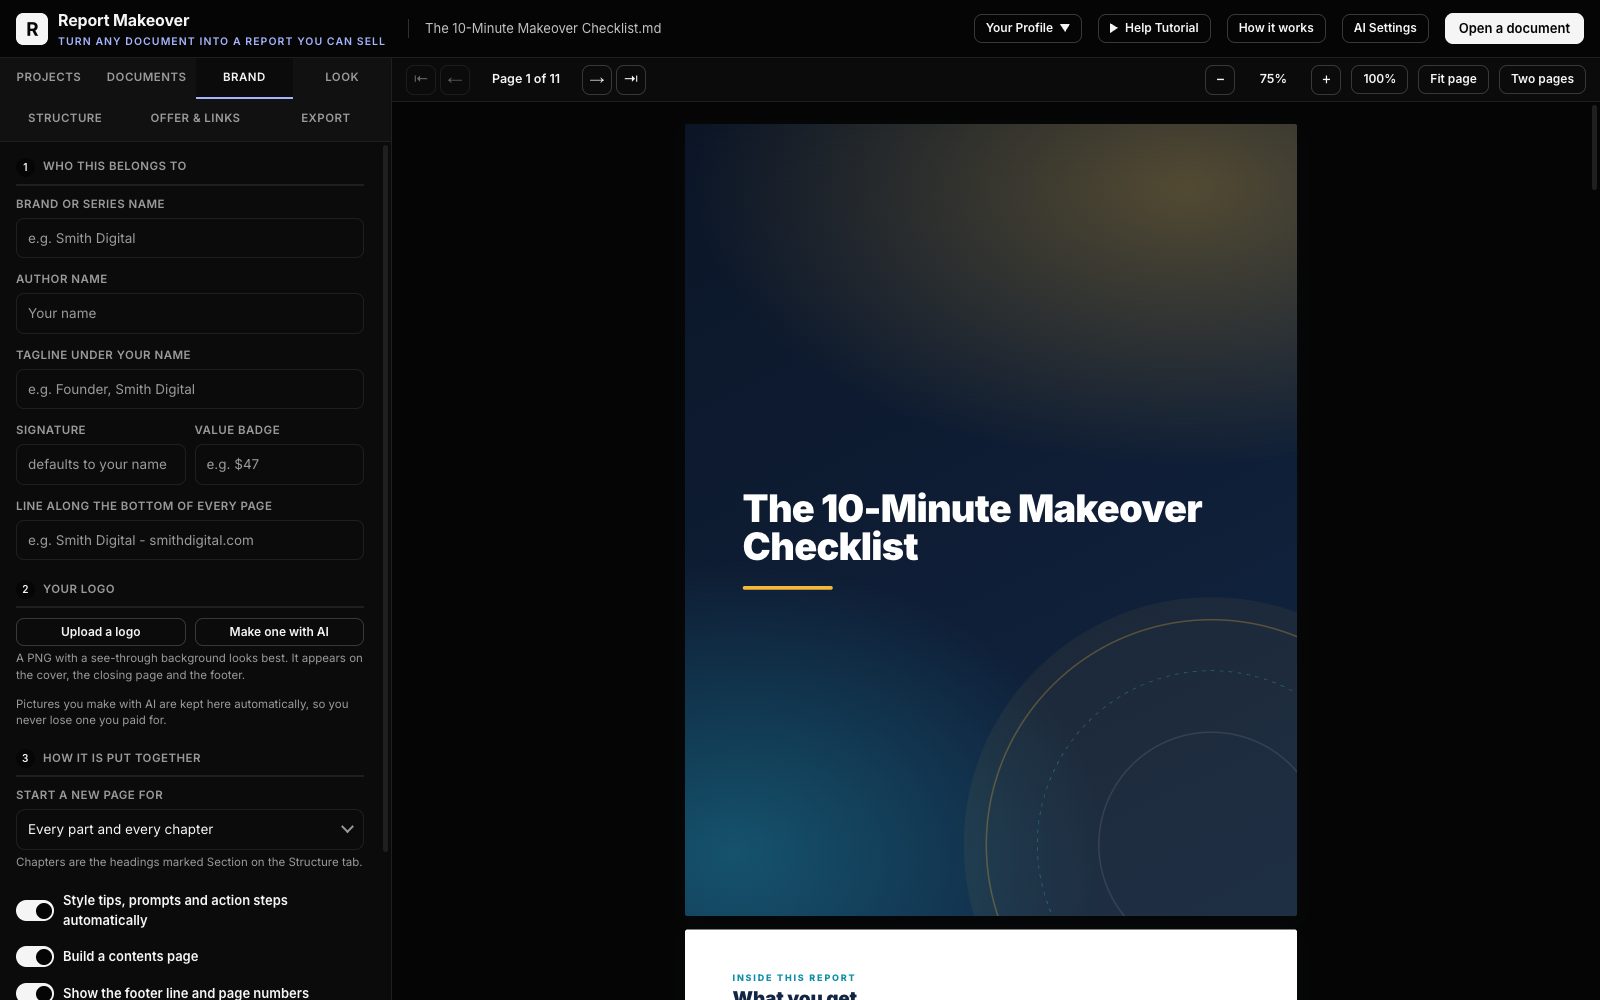
Task: Go to the Export tab
Action: (x=326, y=118)
